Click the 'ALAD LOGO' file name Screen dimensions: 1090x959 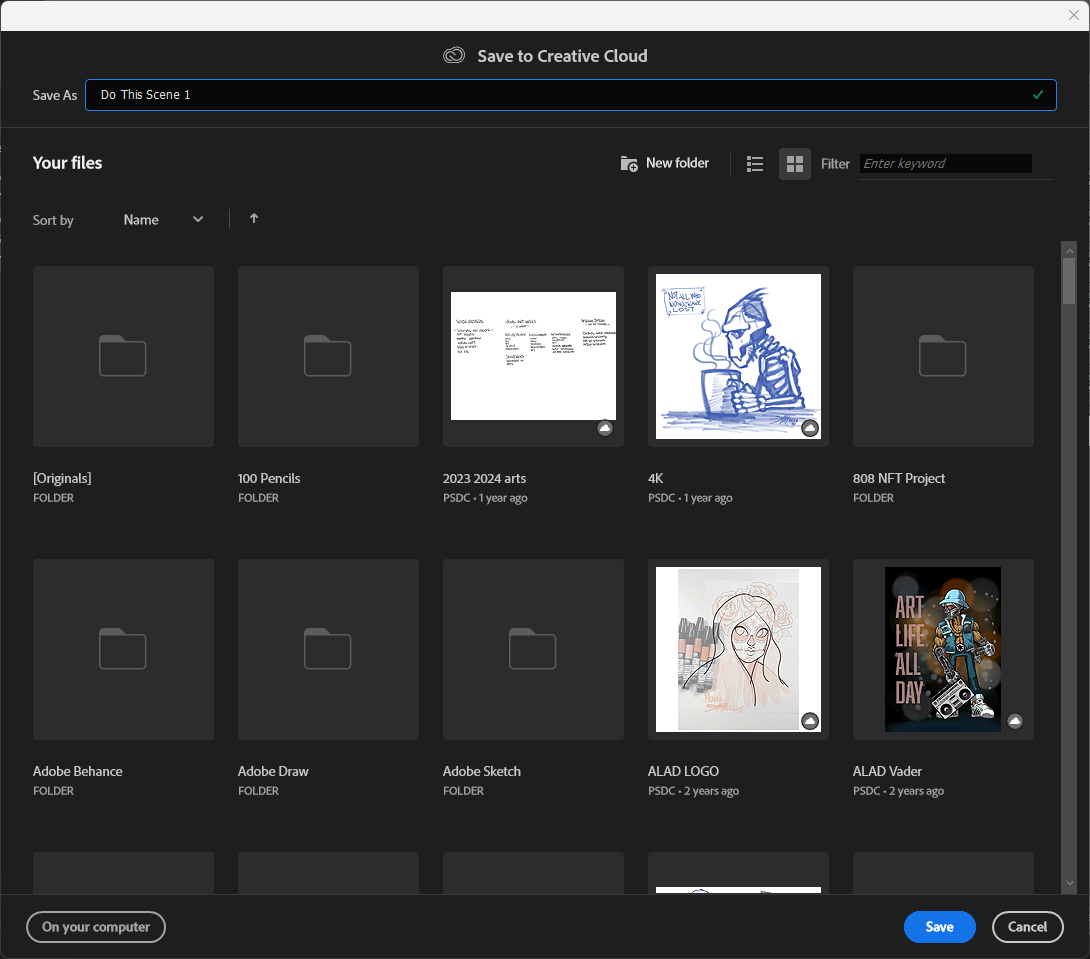tap(683, 771)
